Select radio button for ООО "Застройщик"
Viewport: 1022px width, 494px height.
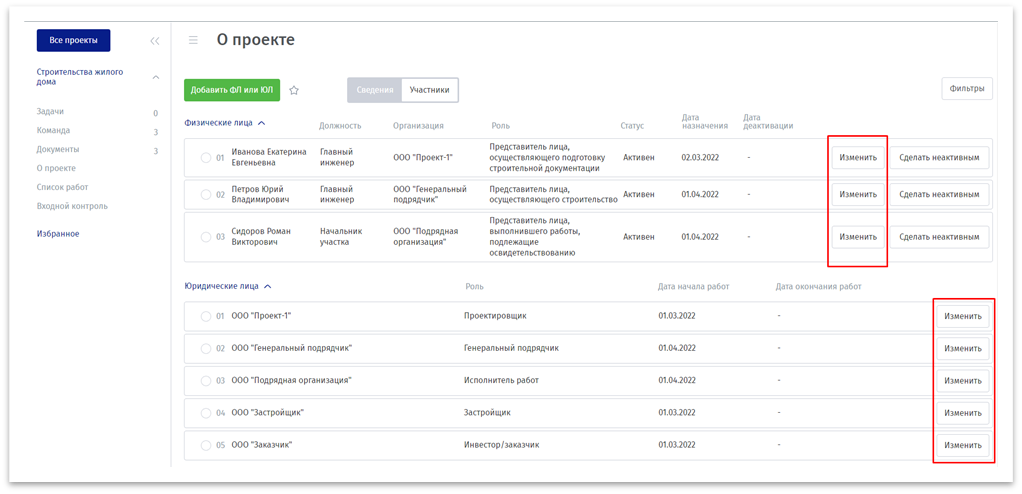coord(206,413)
